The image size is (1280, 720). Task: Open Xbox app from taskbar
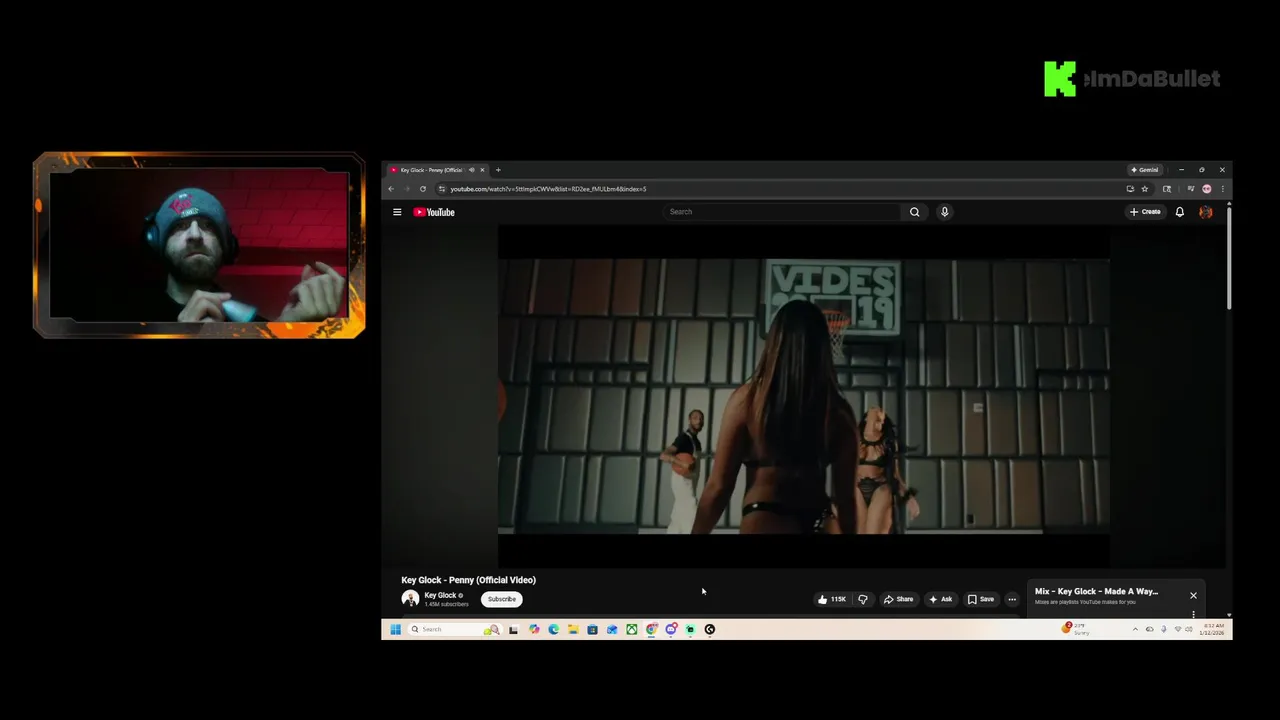(631, 629)
